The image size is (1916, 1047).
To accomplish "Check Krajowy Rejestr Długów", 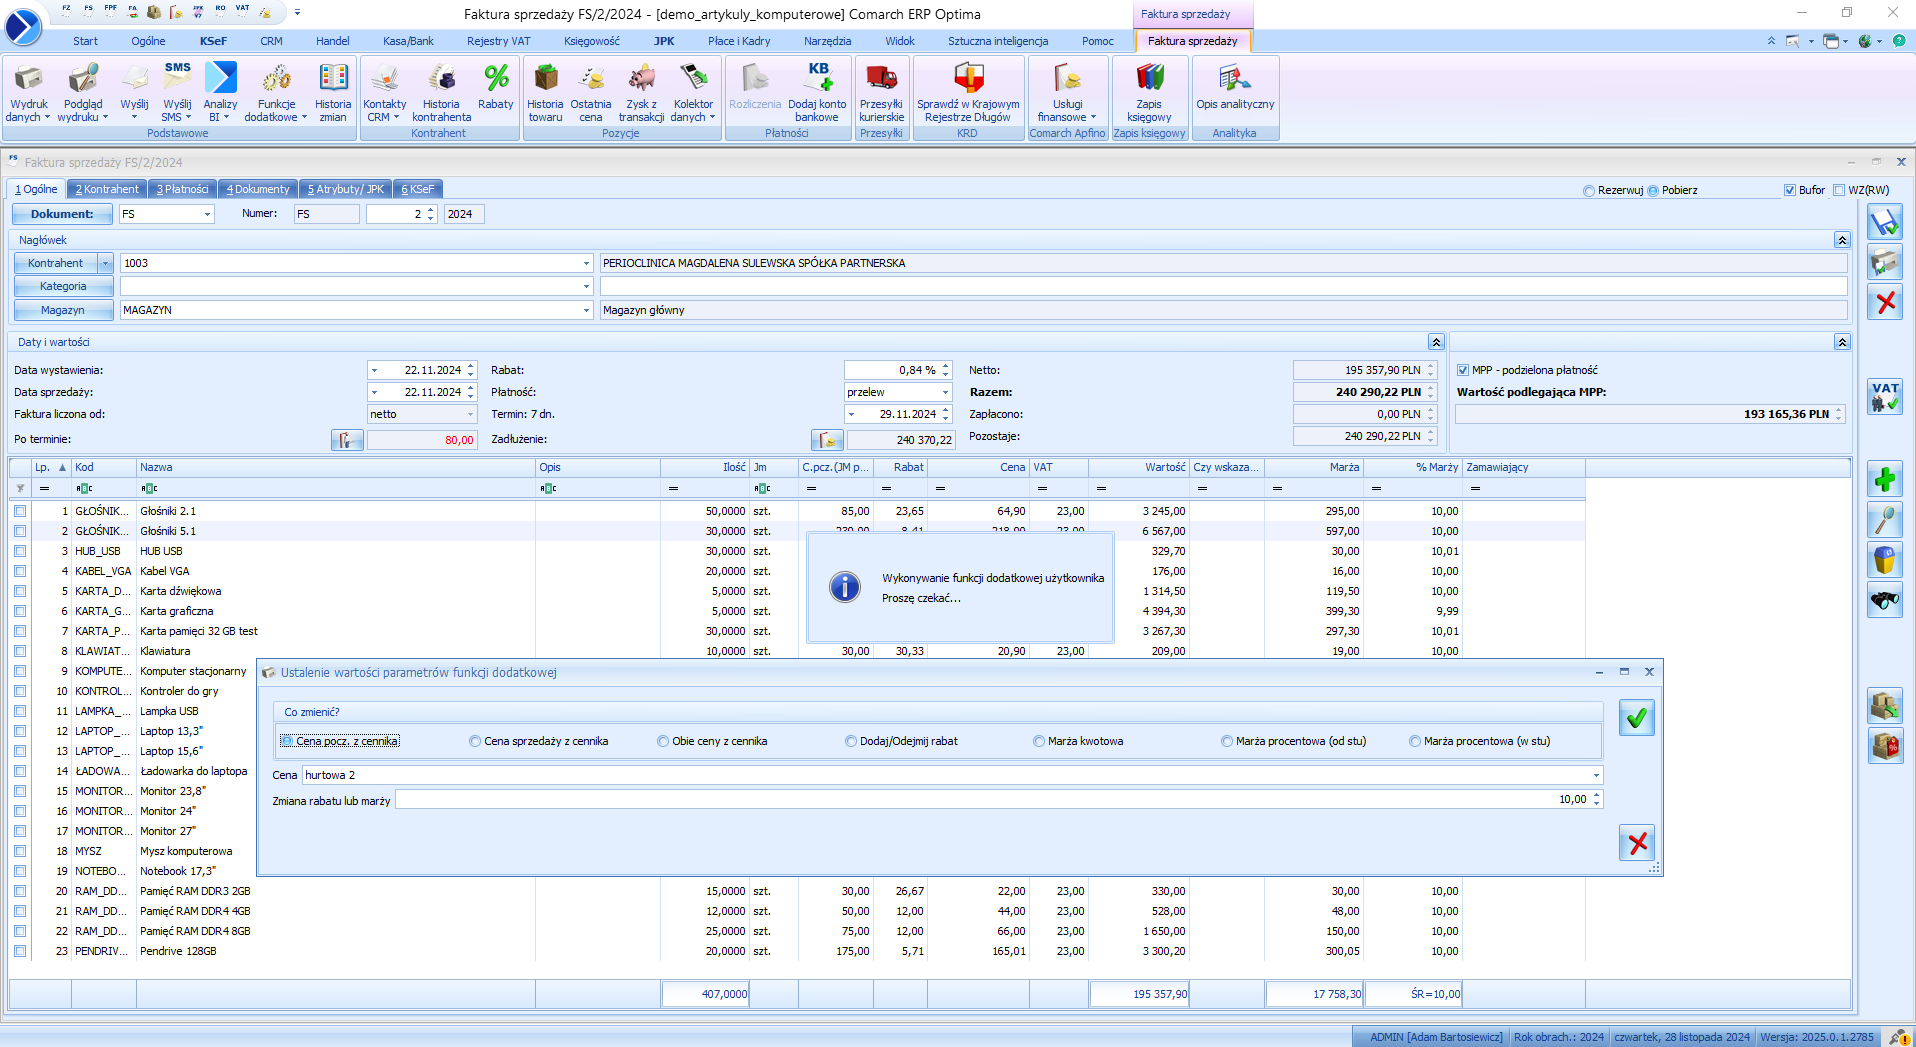I will [968, 92].
